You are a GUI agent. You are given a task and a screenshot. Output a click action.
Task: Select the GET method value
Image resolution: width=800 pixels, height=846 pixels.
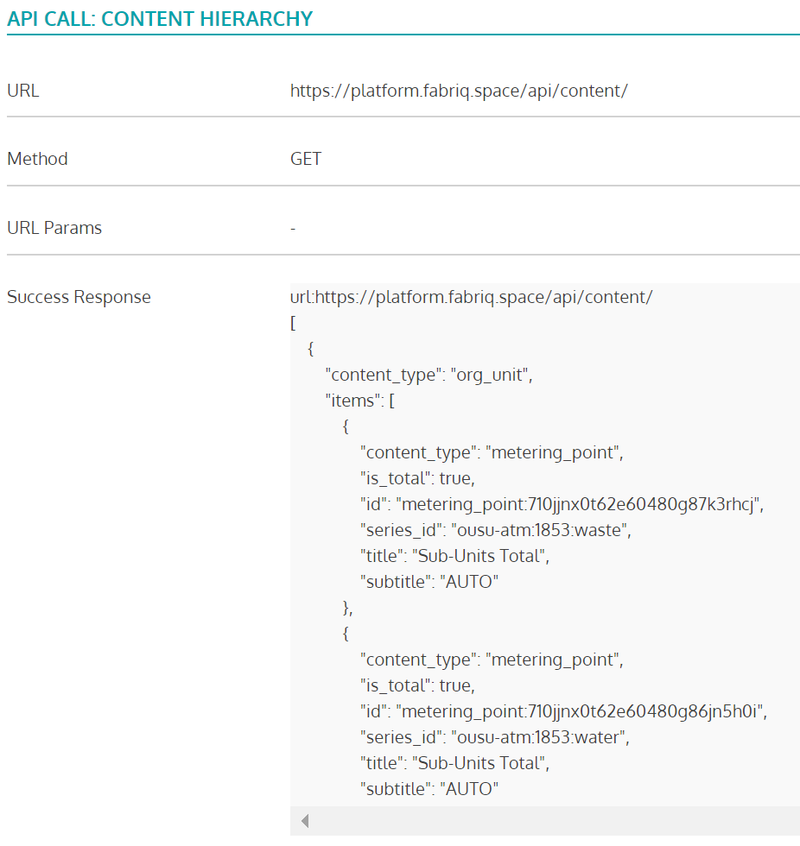[305, 159]
